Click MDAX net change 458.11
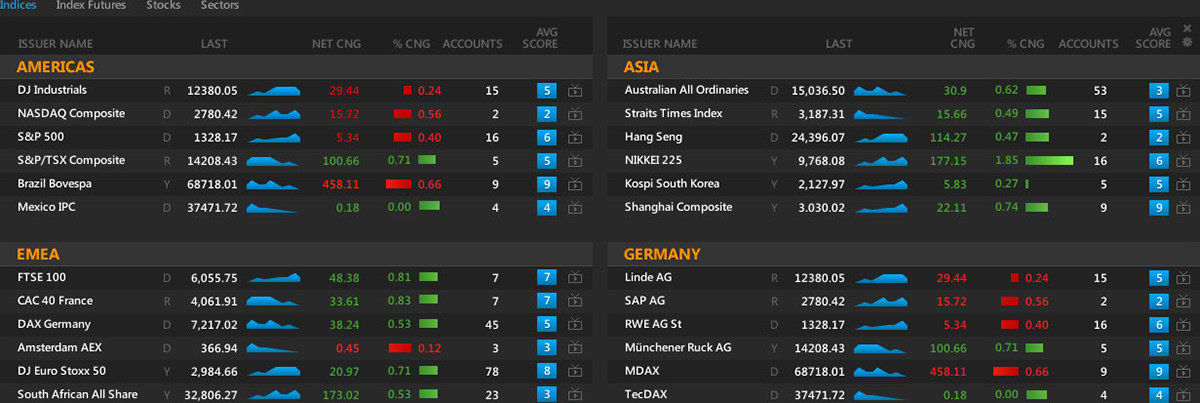The image size is (1200, 403). pyautogui.click(x=946, y=371)
